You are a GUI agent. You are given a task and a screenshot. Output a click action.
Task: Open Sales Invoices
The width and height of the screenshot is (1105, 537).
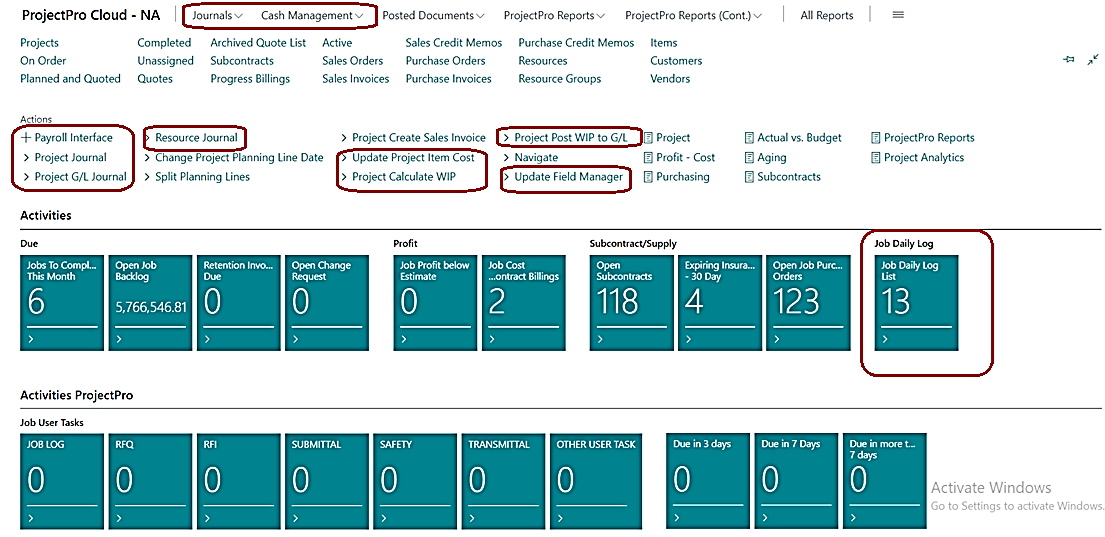pos(356,79)
